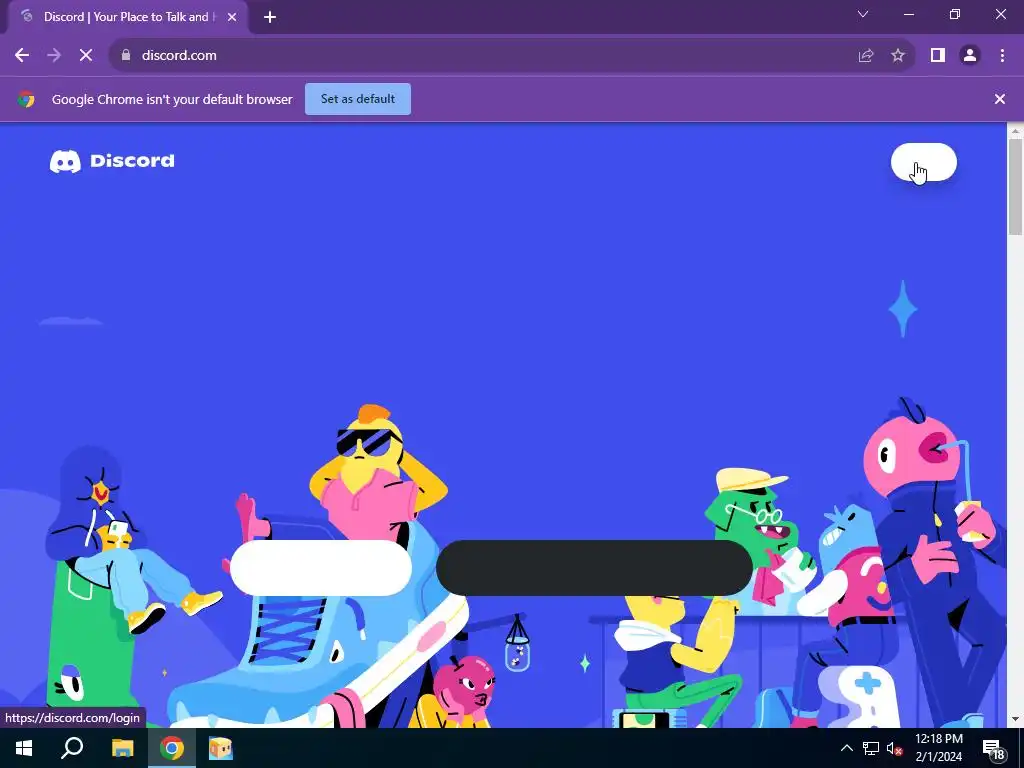Open the taskbar clock and date
The height and width of the screenshot is (768, 1024).
[x=938, y=748]
